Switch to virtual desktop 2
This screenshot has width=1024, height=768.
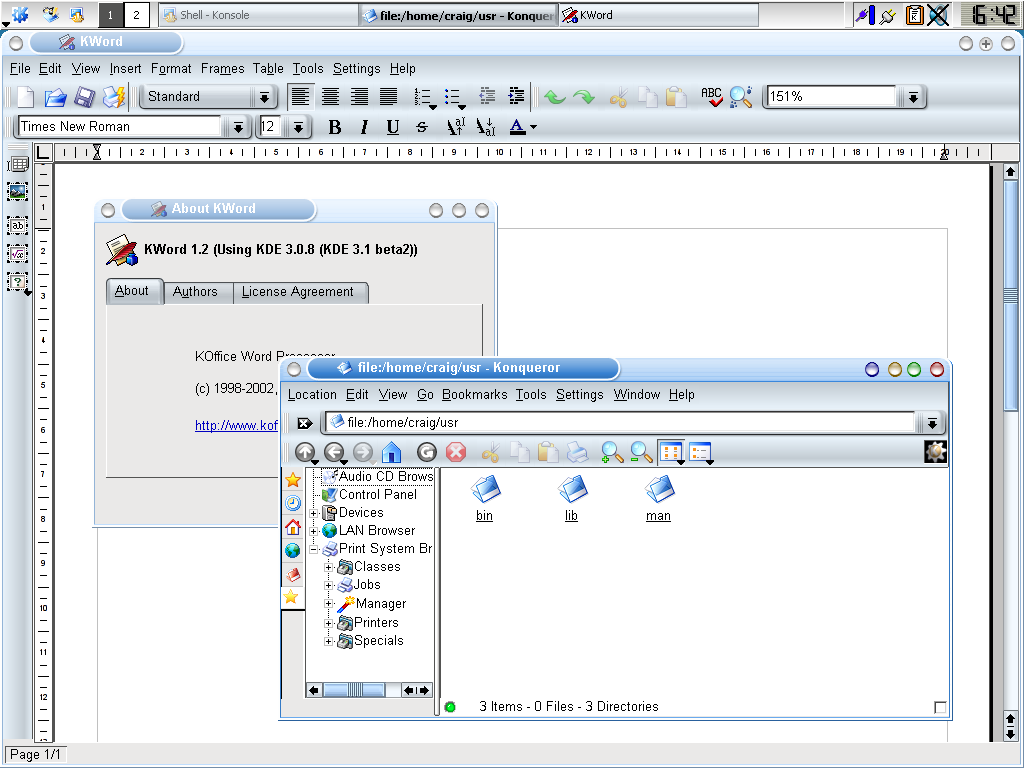(x=136, y=15)
